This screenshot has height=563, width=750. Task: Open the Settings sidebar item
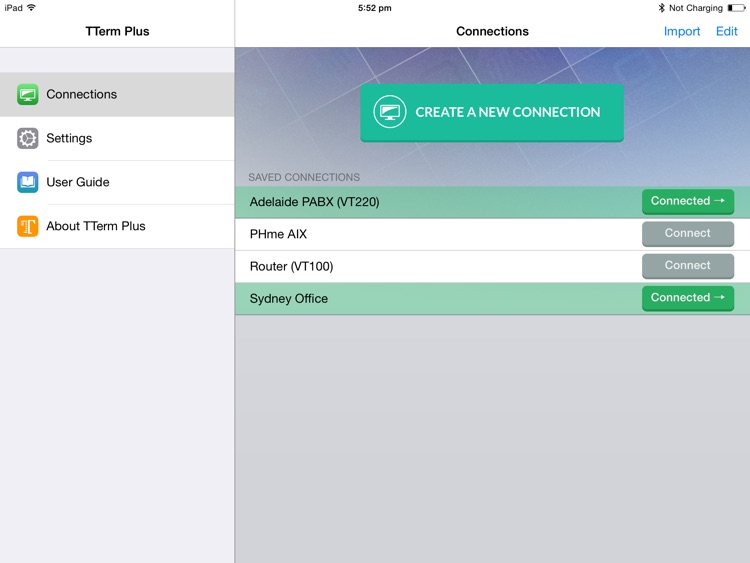[x=117, y=138]
